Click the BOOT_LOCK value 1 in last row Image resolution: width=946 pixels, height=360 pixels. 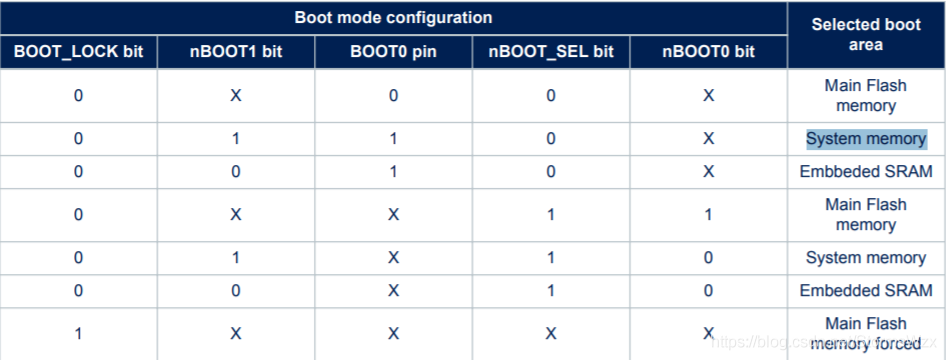coord(78,333)
